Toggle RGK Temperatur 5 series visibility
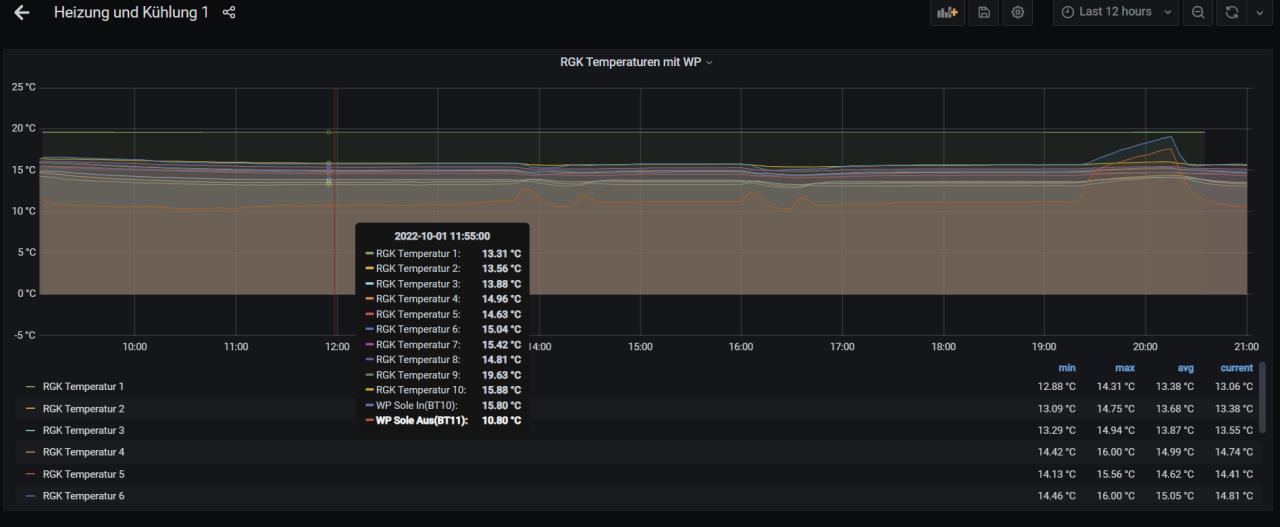The height and width of the screenshot is (527, 1280). pyautogui.click(x=83, y=474)
